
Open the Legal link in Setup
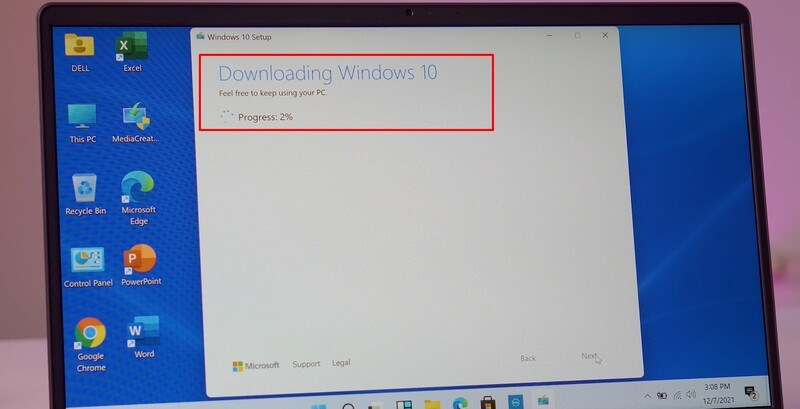(341, 363)
